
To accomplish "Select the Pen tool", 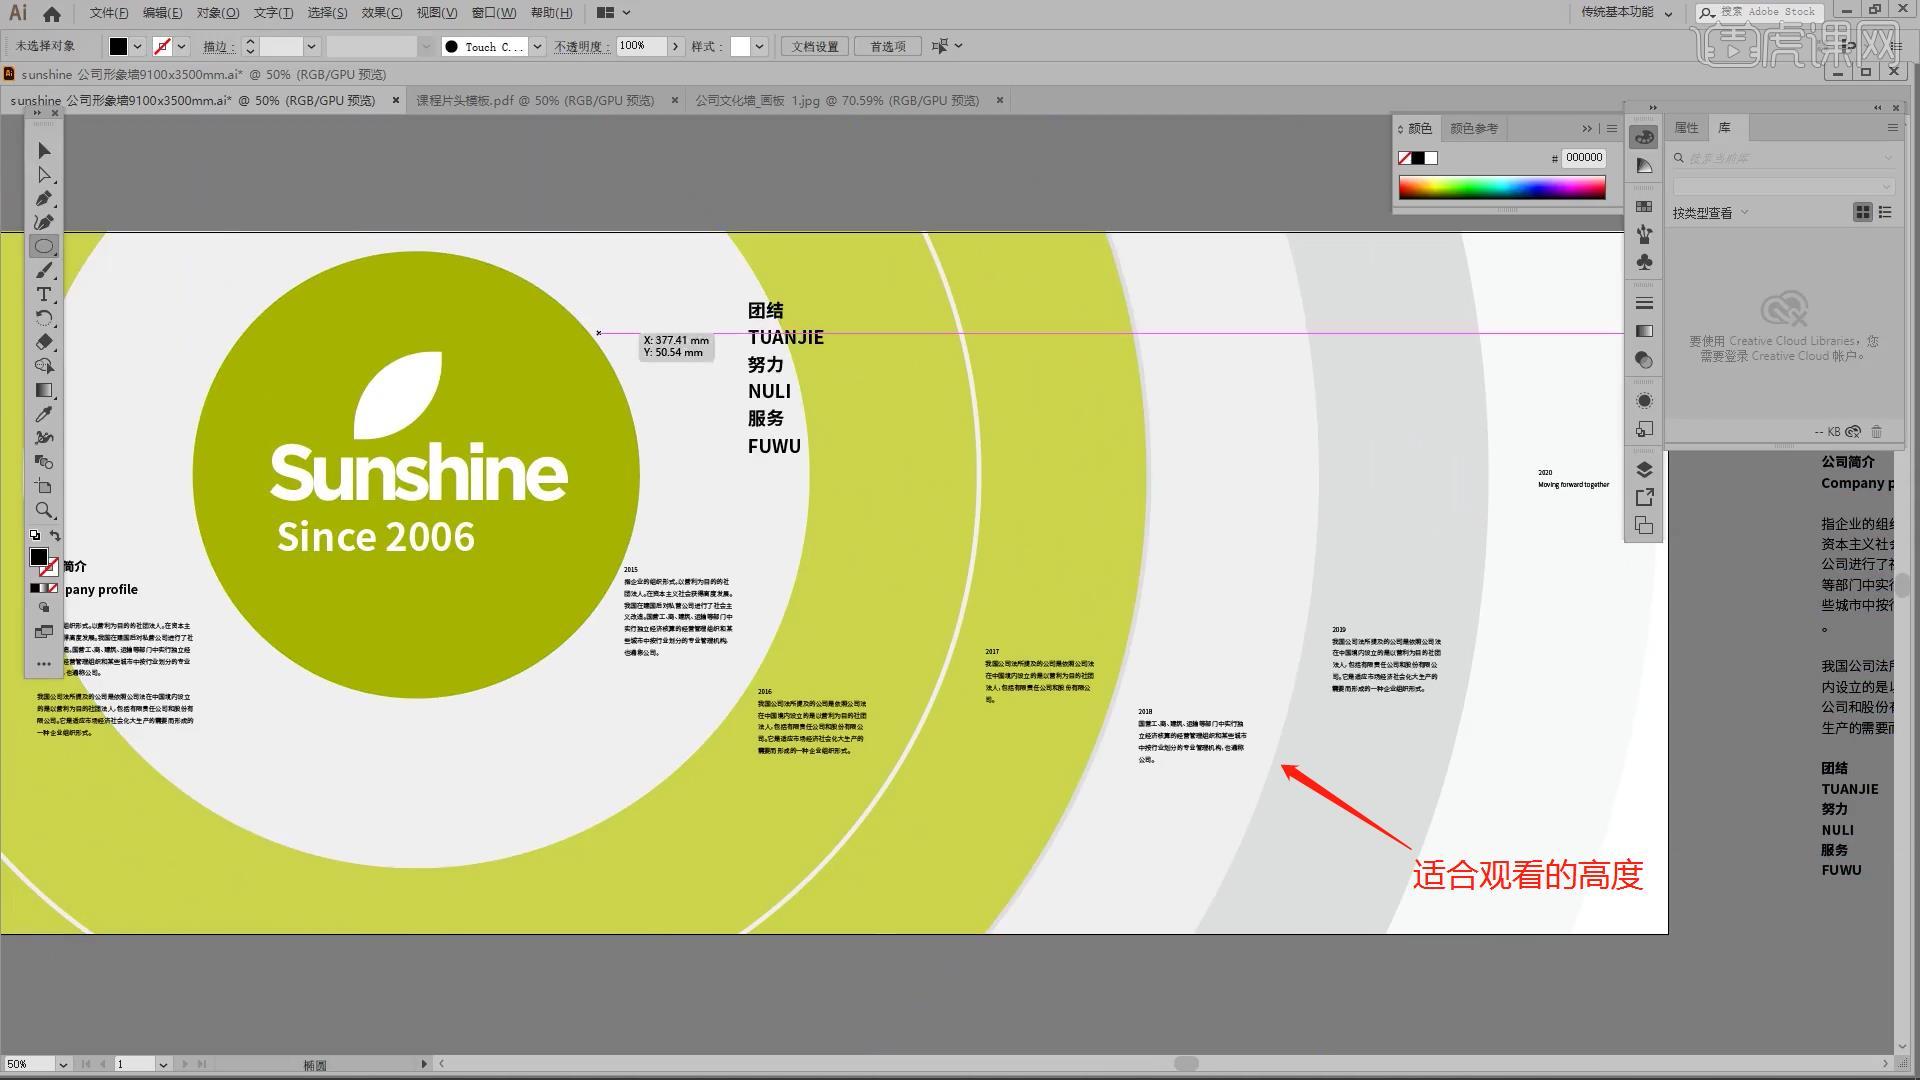I will point(44,199).
